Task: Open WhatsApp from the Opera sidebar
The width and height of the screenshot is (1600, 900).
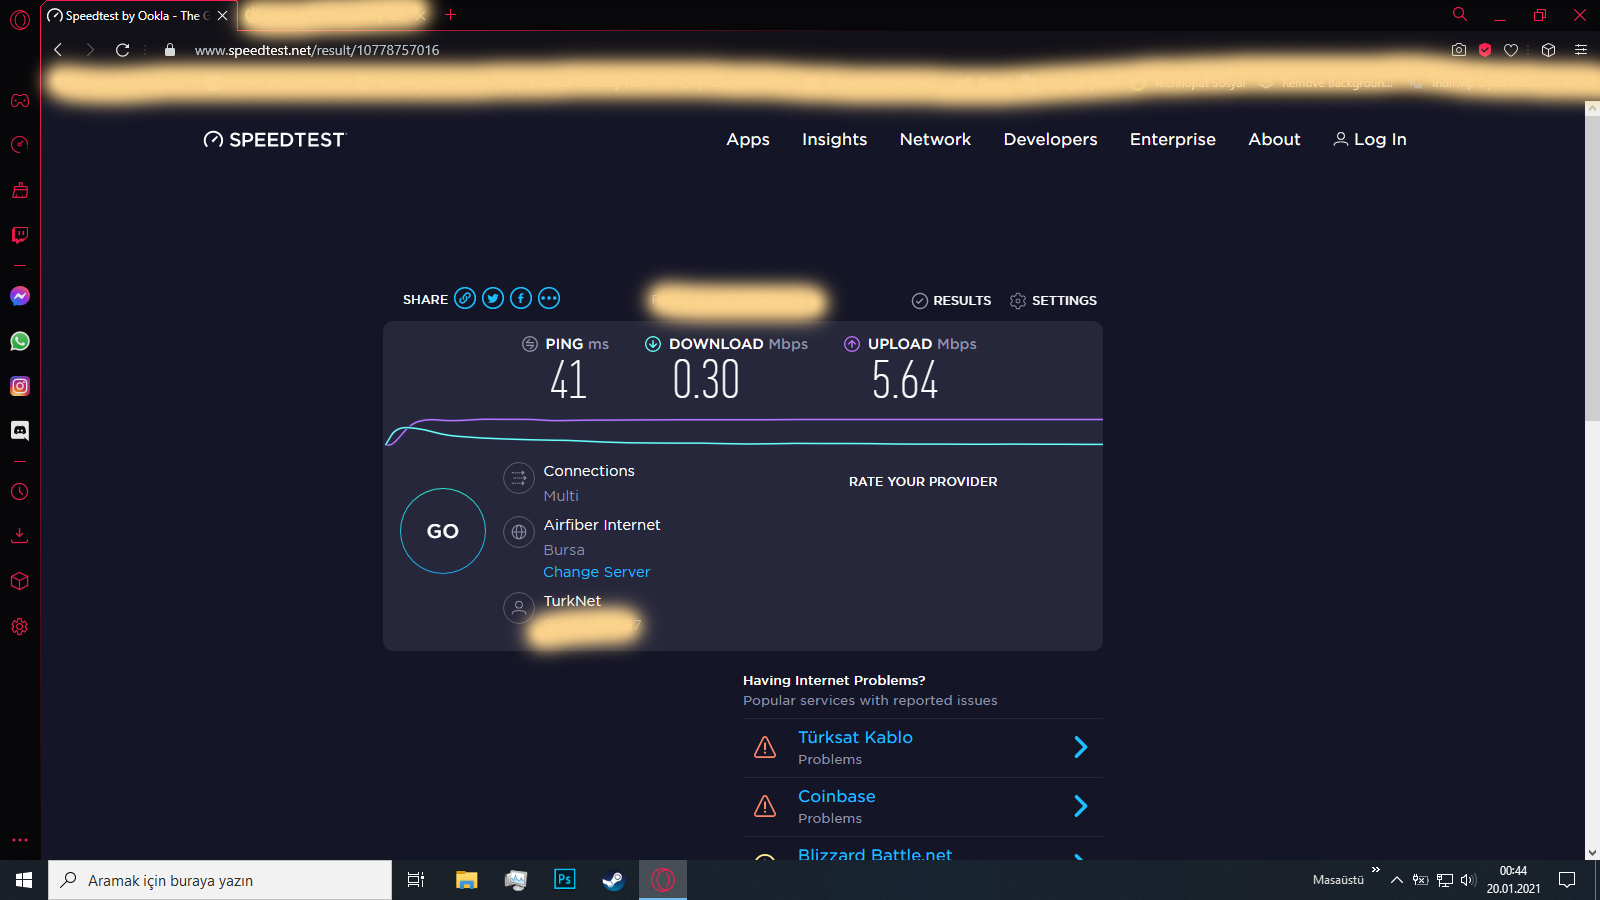Action: [x=20, y=341]
